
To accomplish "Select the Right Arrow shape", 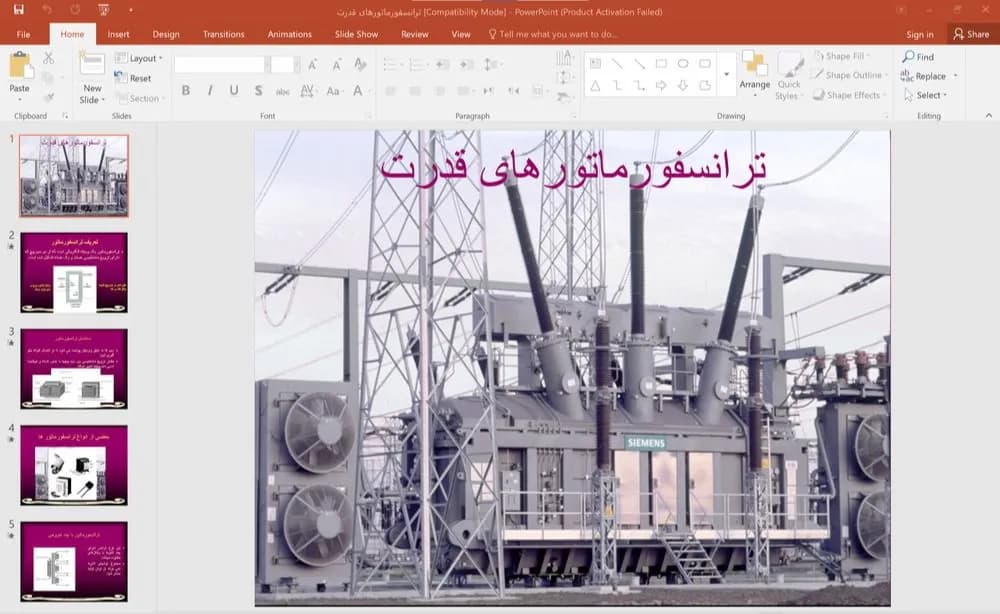I will [x=661, y=85].
